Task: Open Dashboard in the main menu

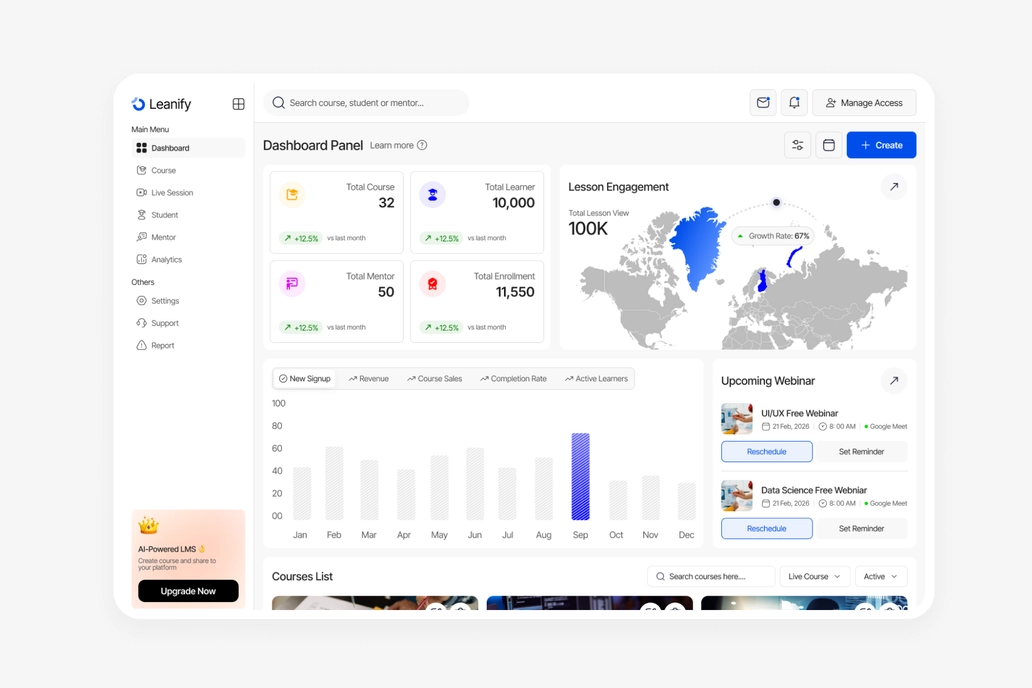Action: pos(188,148)
